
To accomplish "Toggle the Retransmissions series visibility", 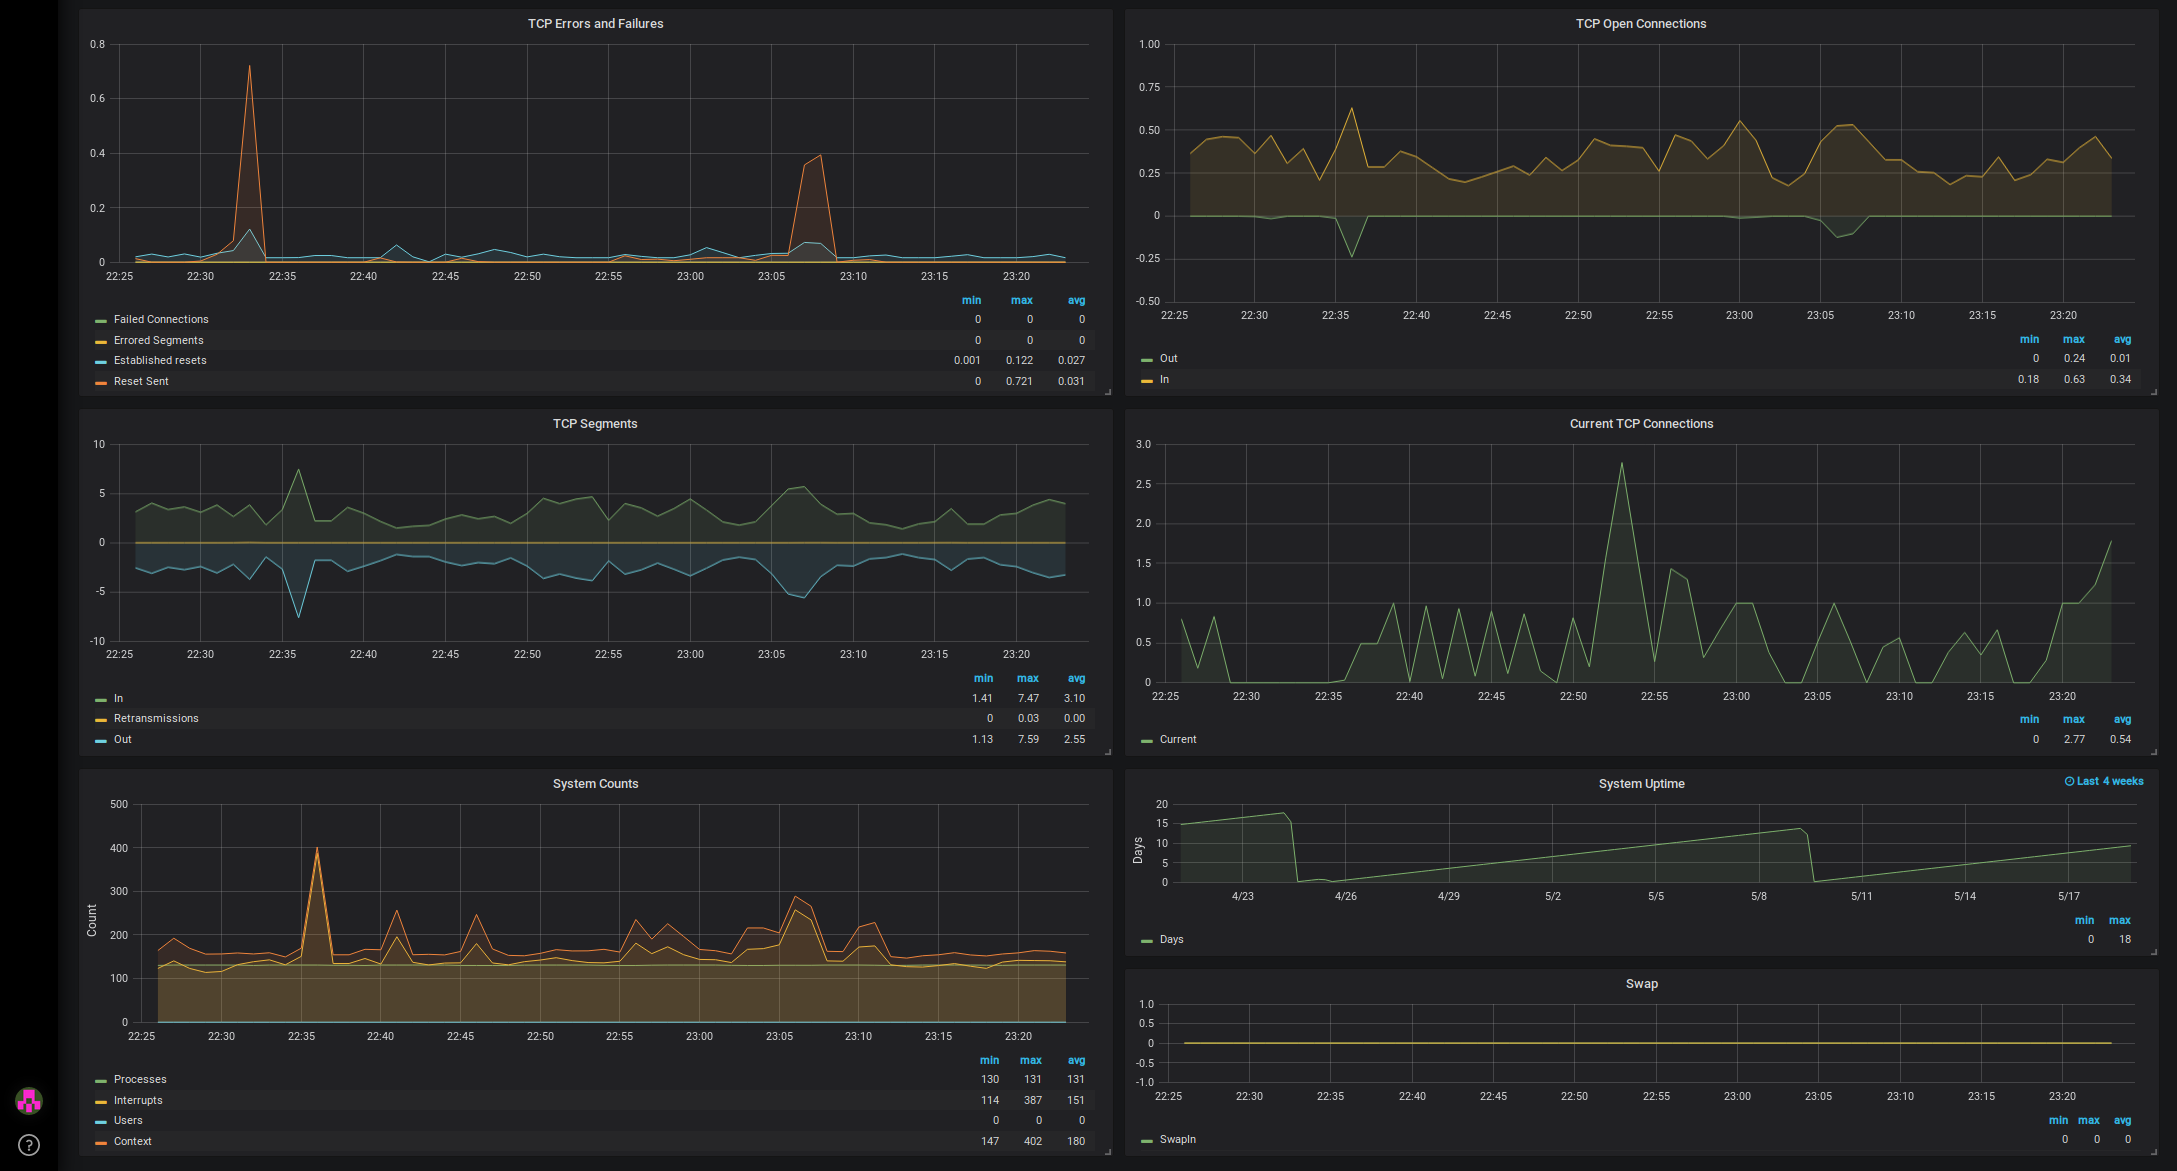I will pyautogui.click(x=156, y=719).
